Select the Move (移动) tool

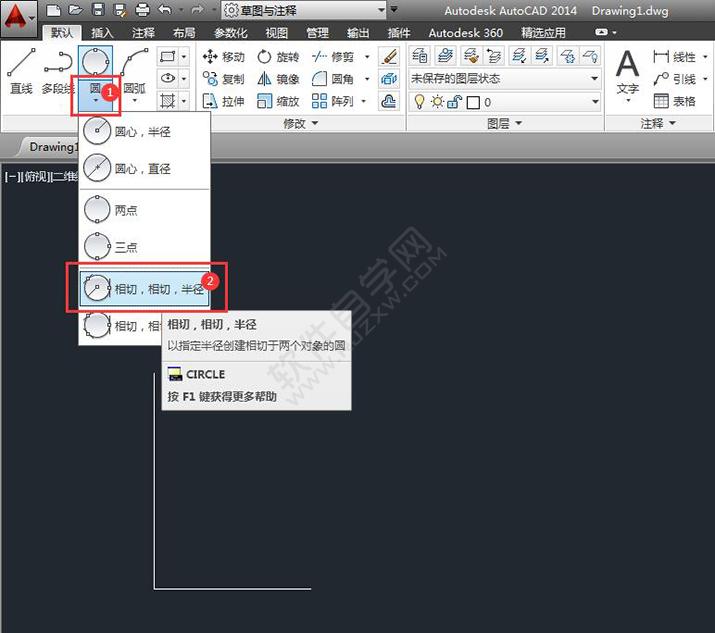pyautogui.click(x=223, y=57)
